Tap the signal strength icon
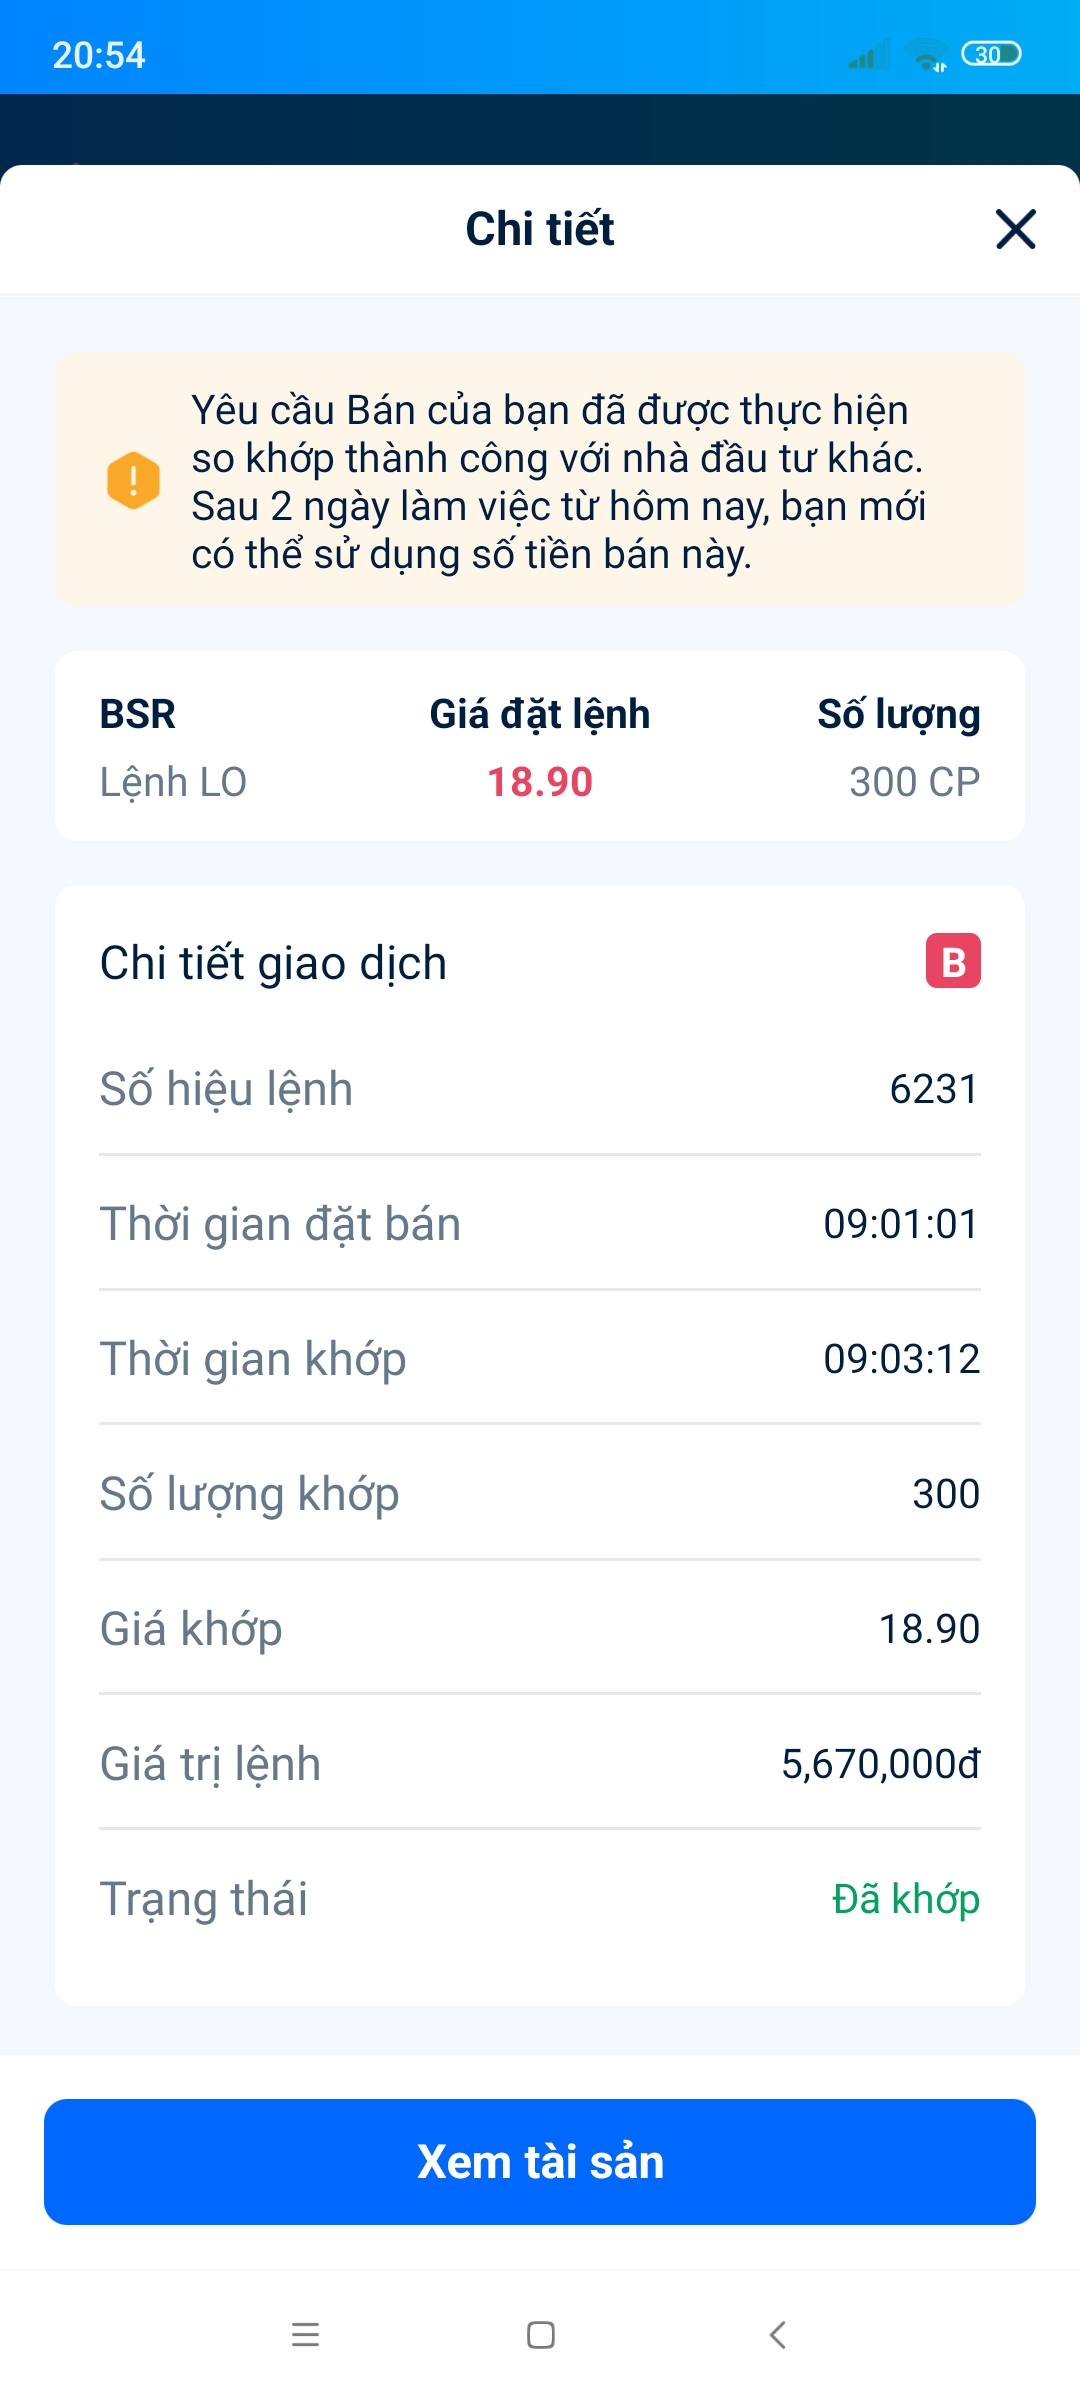 [868, 55]
